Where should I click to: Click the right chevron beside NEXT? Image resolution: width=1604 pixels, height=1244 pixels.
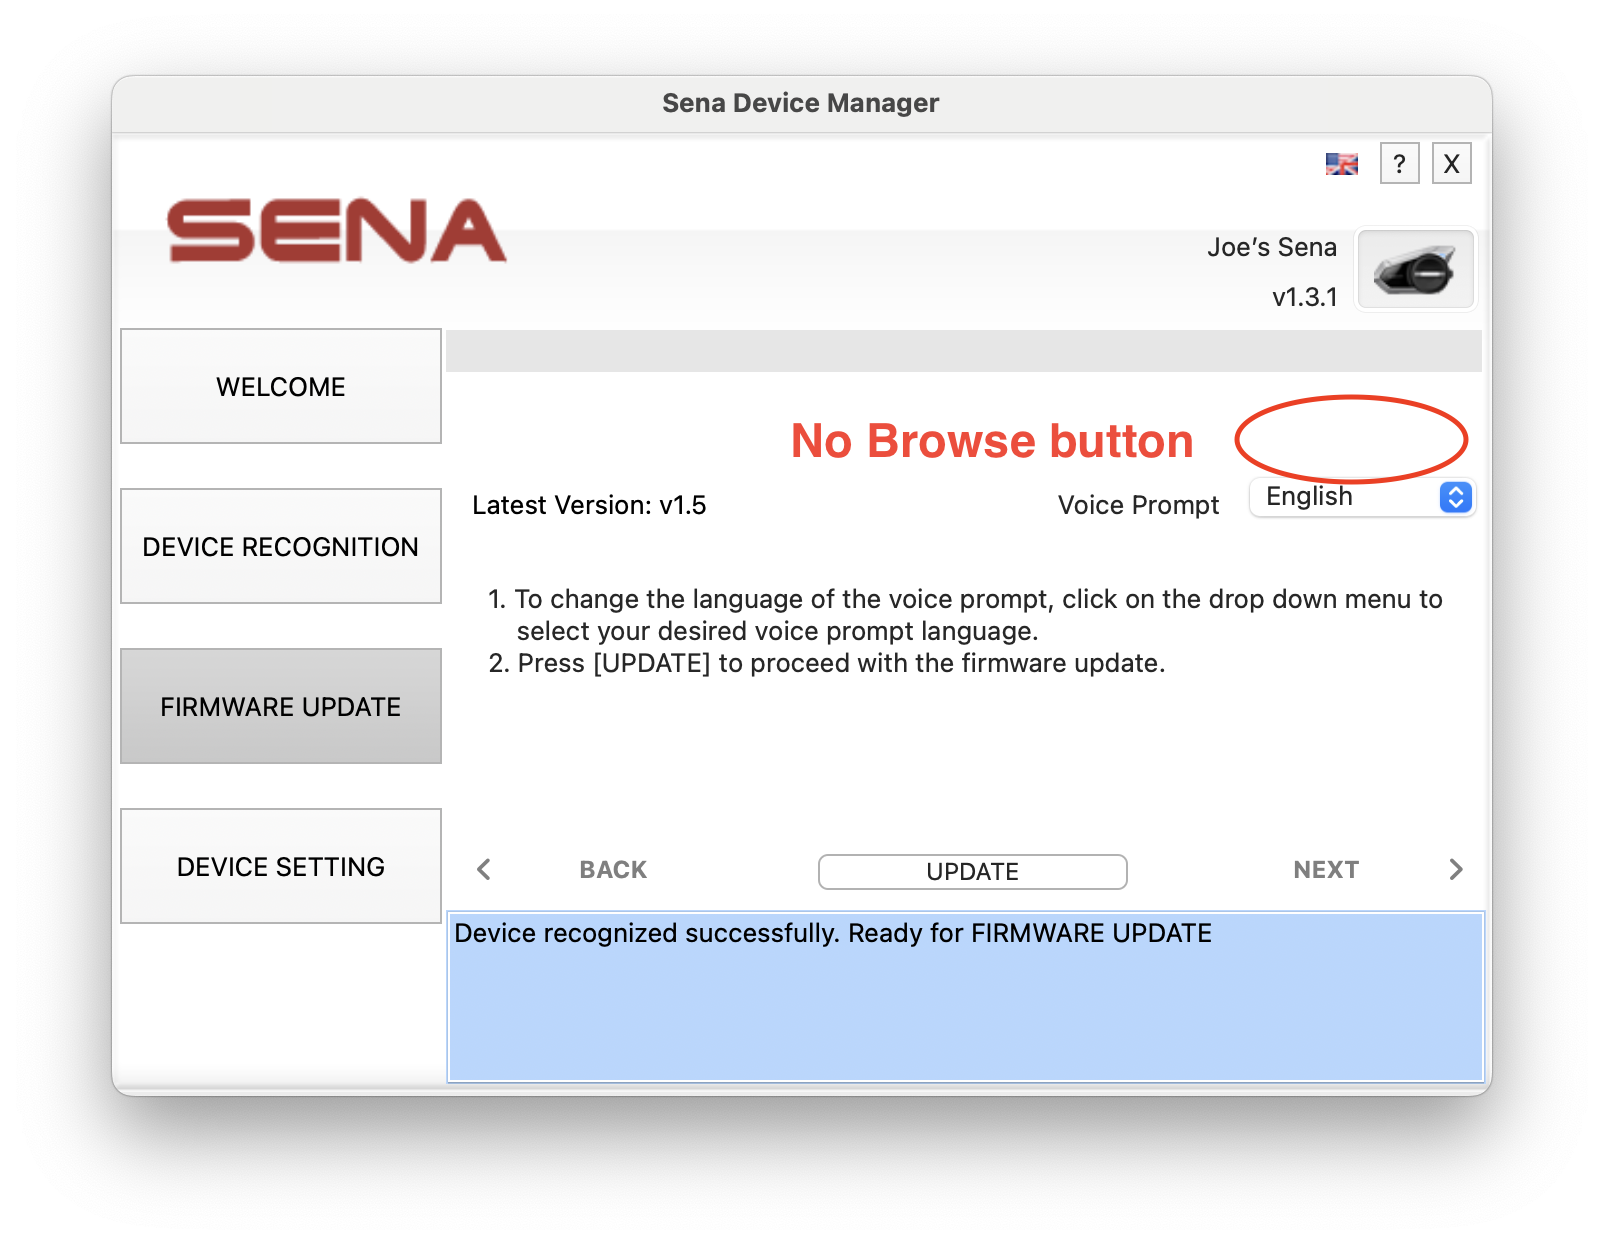(1455, 870)
